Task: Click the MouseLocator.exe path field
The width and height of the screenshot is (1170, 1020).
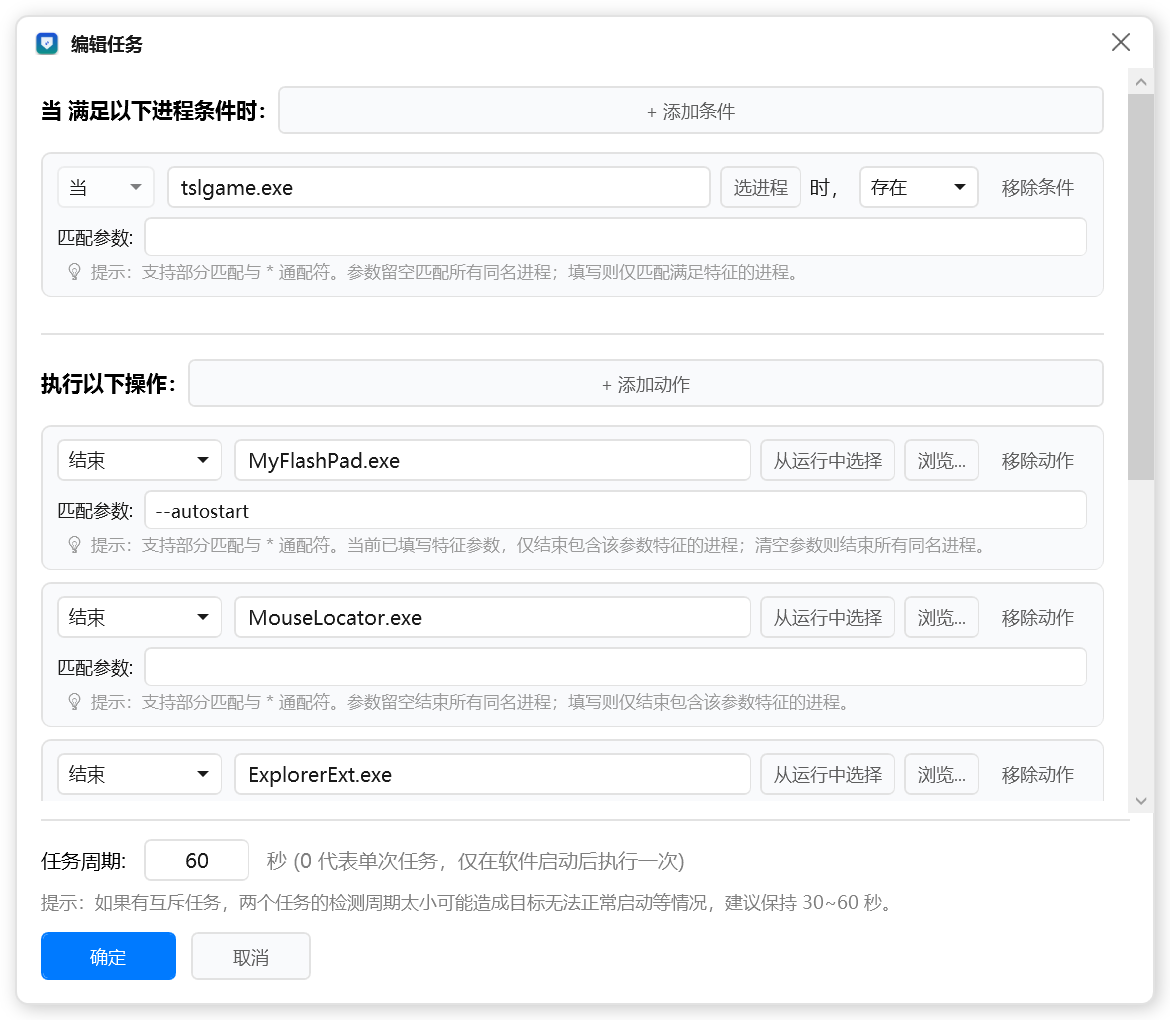Action: pyautogui.click(x=492, y=617)
